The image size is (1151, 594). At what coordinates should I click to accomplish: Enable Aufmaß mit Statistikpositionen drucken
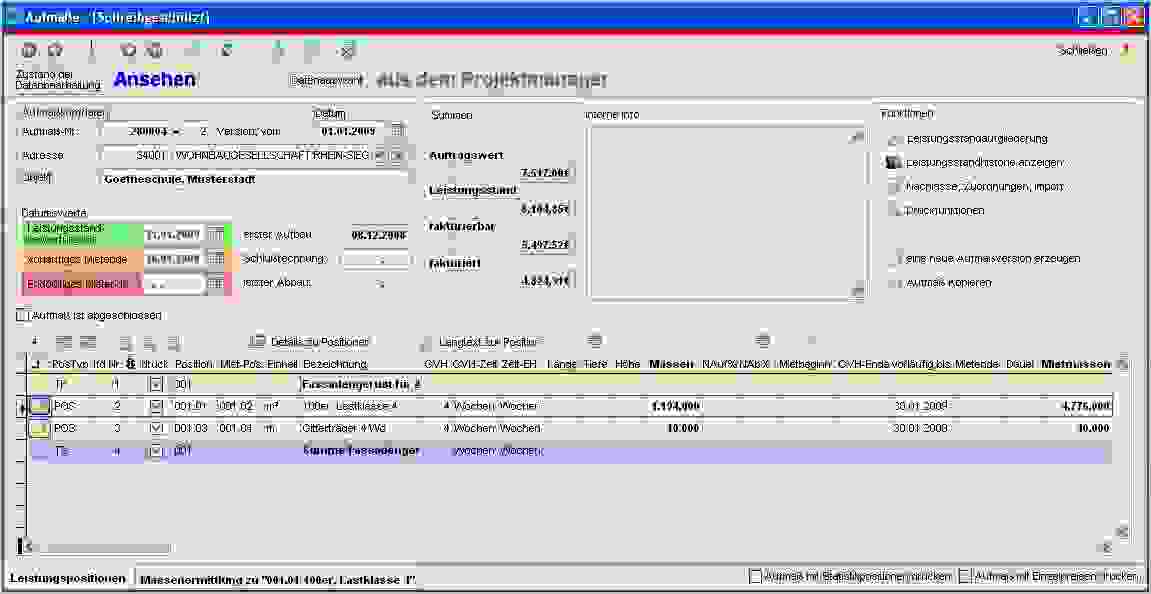[x=756, y=577]
